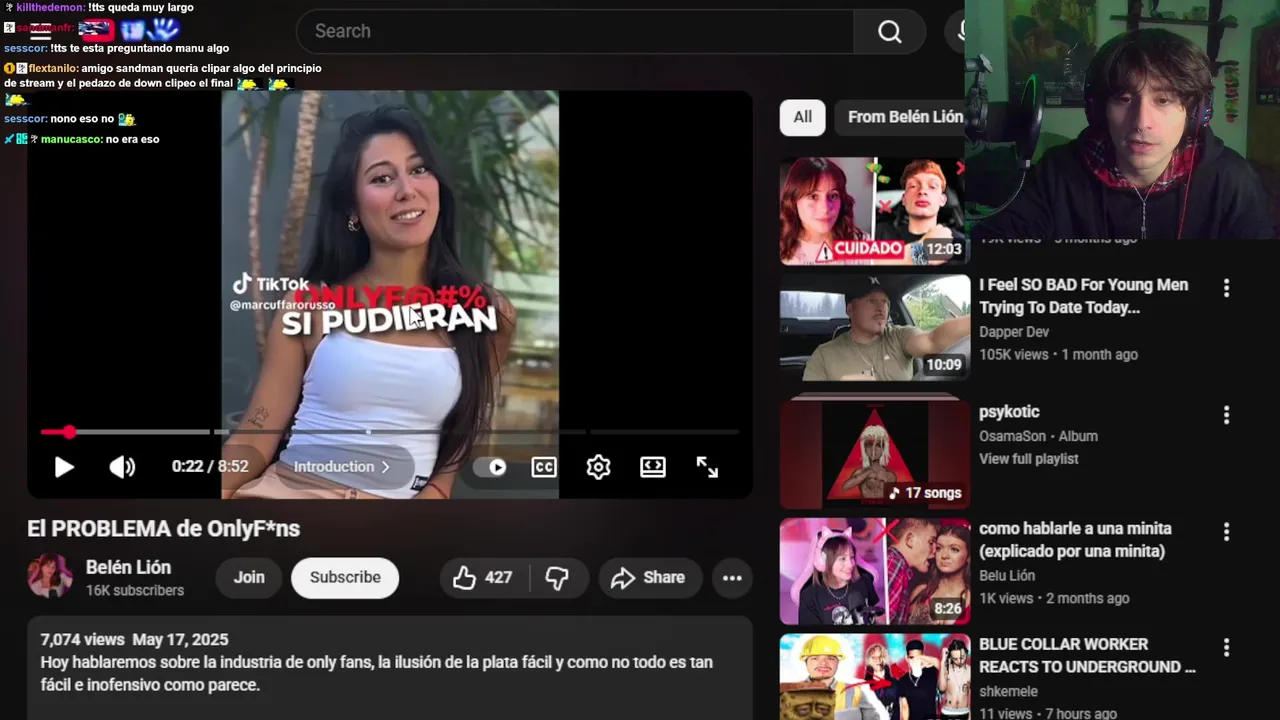Focus the Search input field

click(575, 31)
